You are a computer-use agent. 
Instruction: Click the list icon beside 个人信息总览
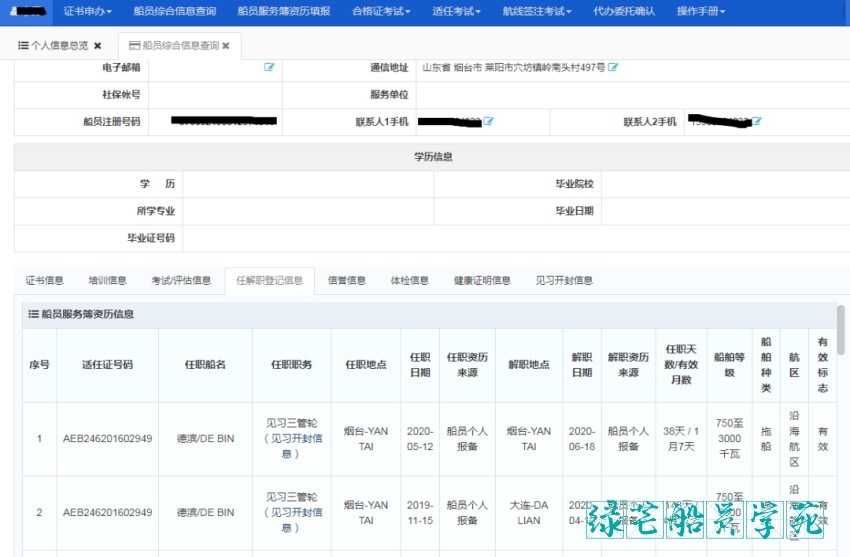(23, 46)
